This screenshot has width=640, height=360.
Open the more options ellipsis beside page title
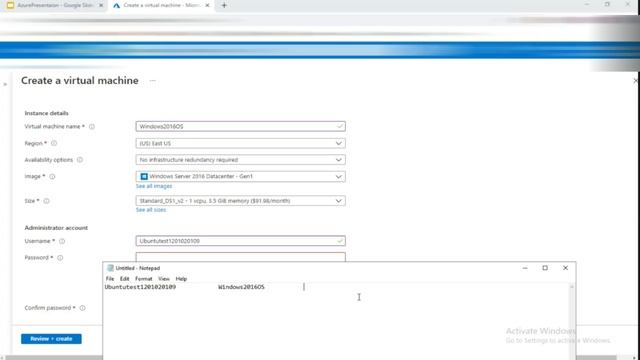pos(153,80)
